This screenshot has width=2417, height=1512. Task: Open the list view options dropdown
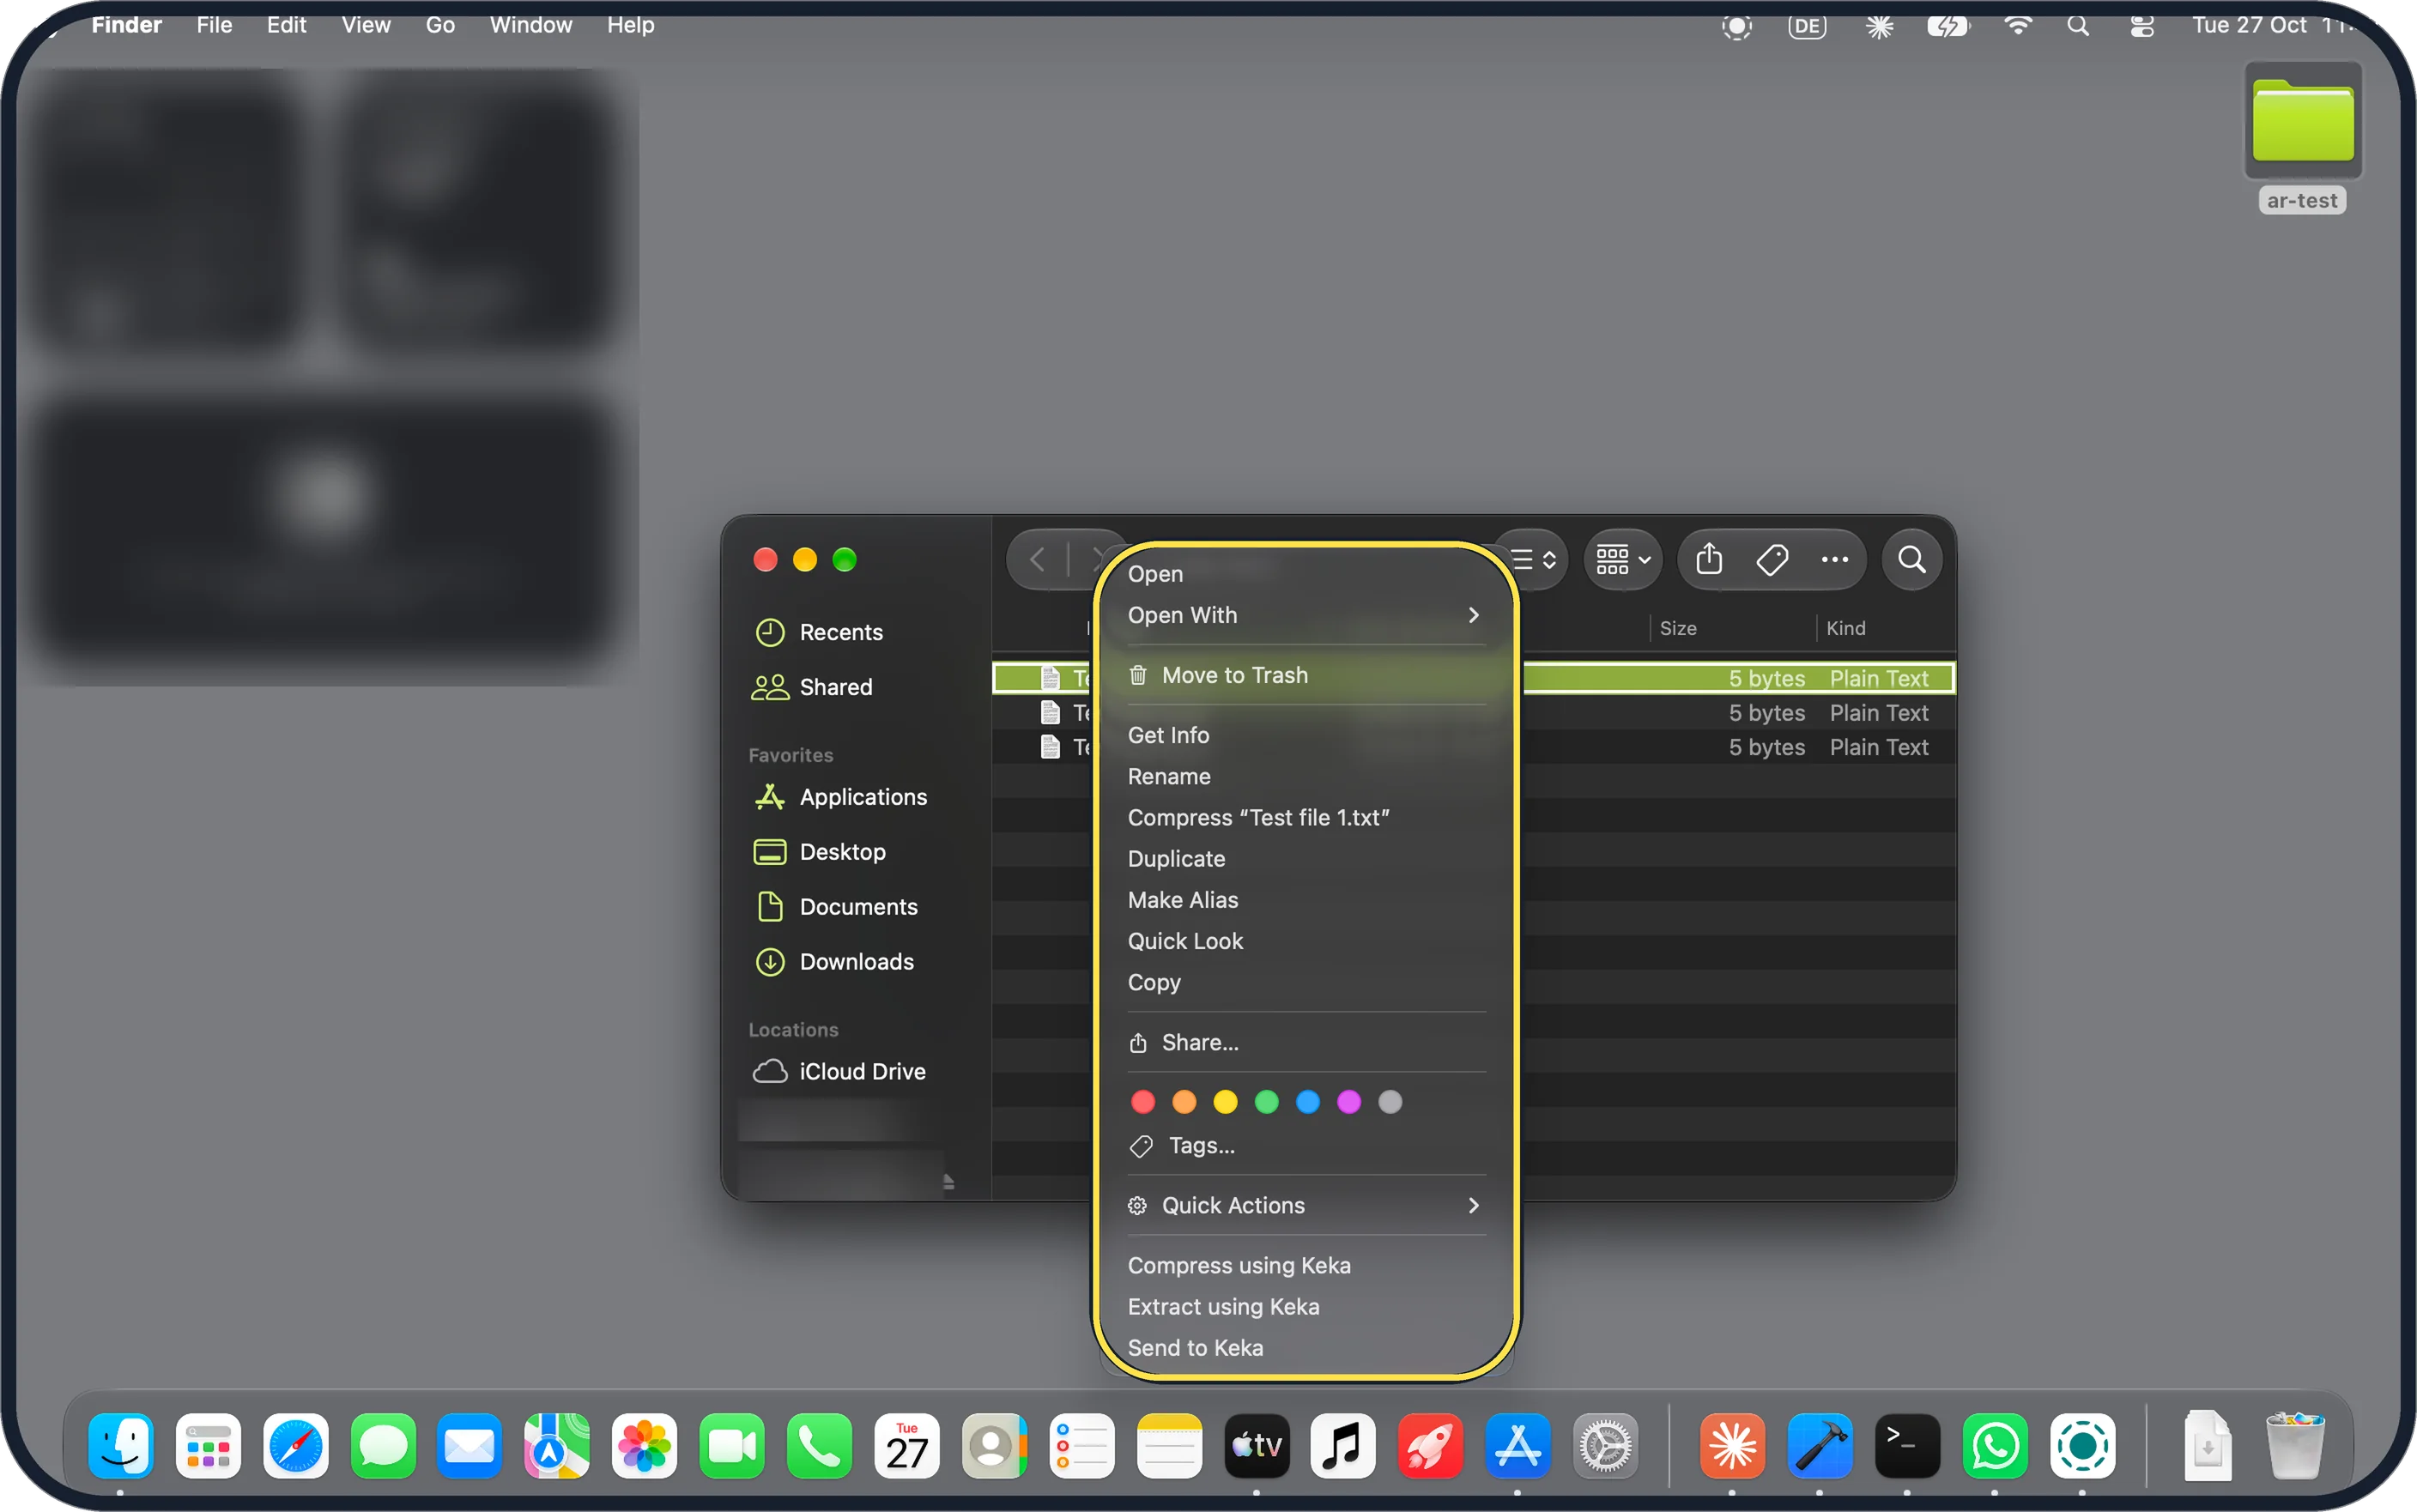click(1534, 559)
